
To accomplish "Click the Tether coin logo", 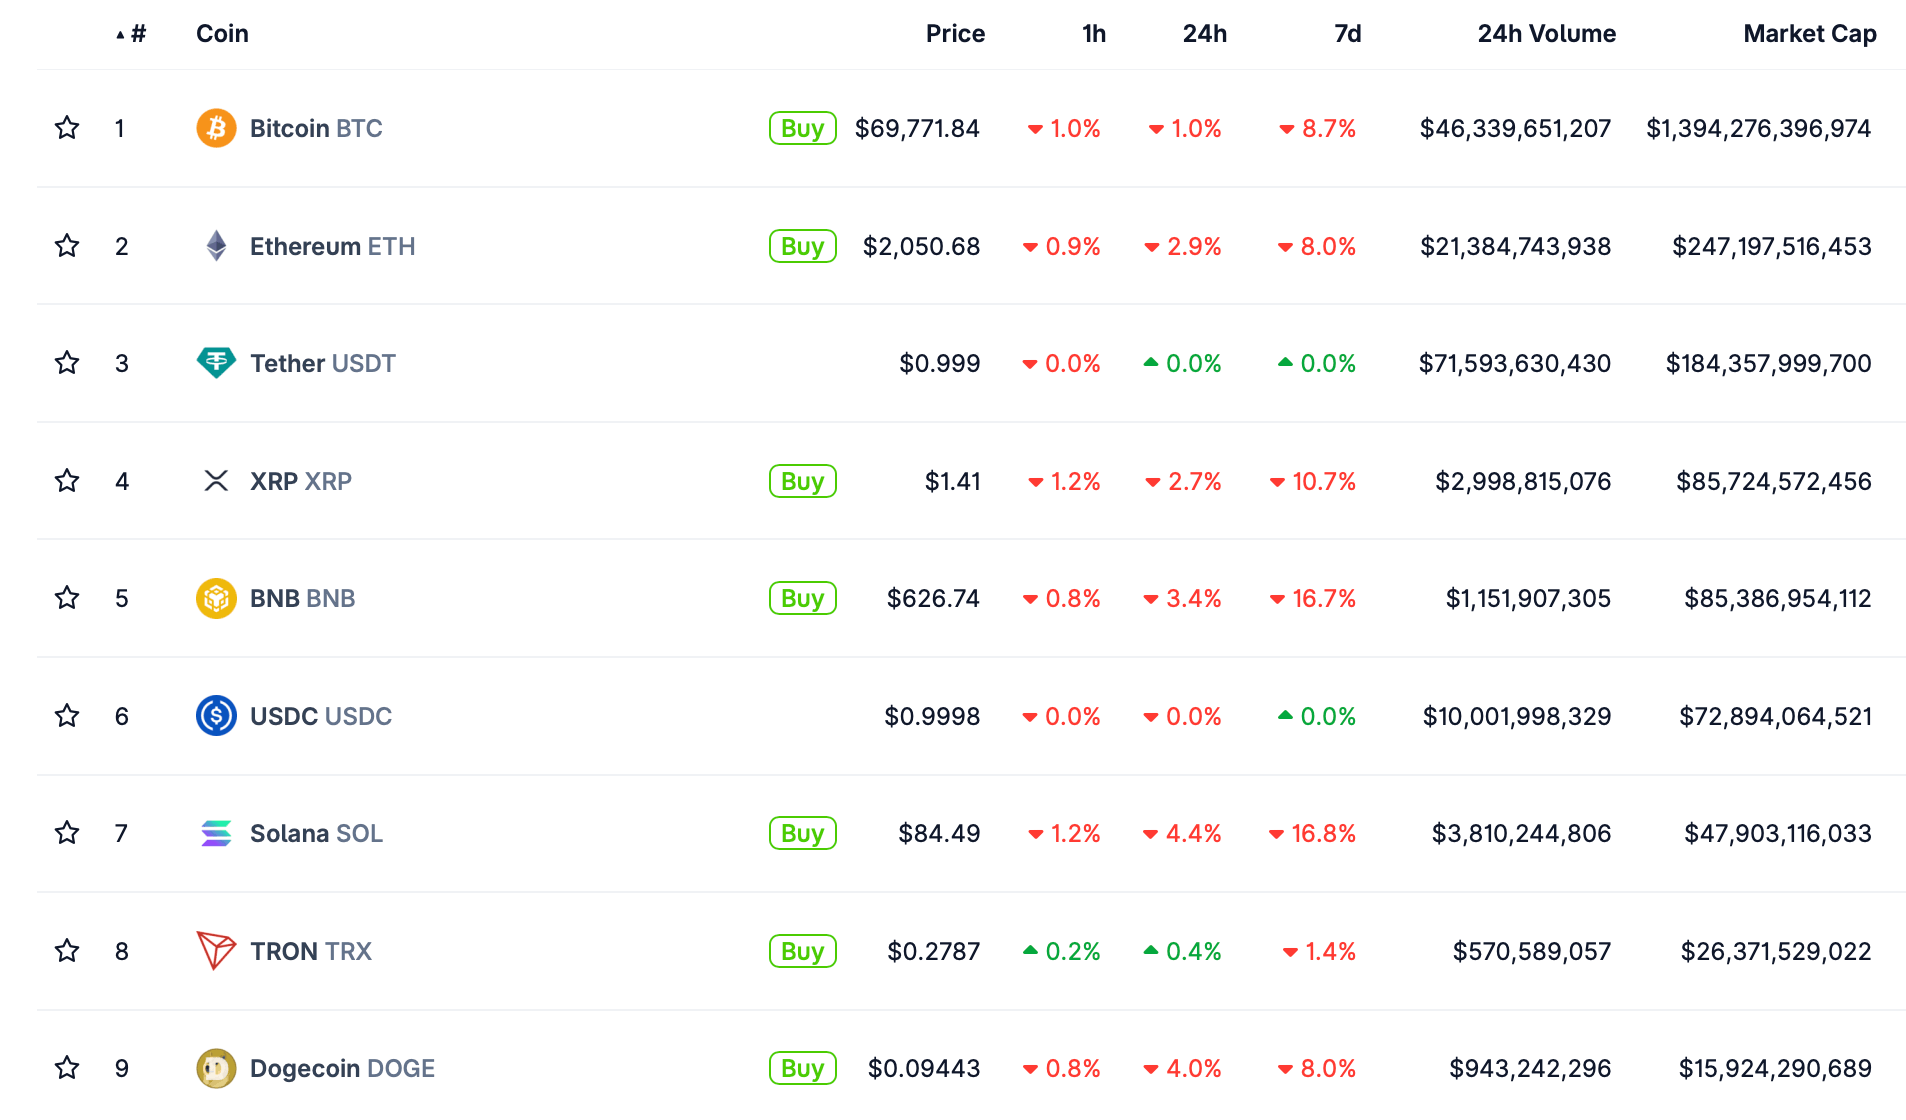I will click(x=216, y=363).
